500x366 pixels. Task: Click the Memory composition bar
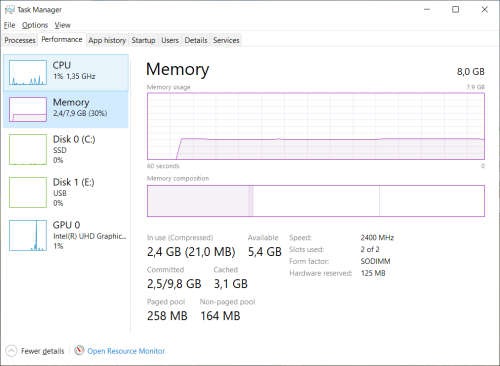(316, 201)
